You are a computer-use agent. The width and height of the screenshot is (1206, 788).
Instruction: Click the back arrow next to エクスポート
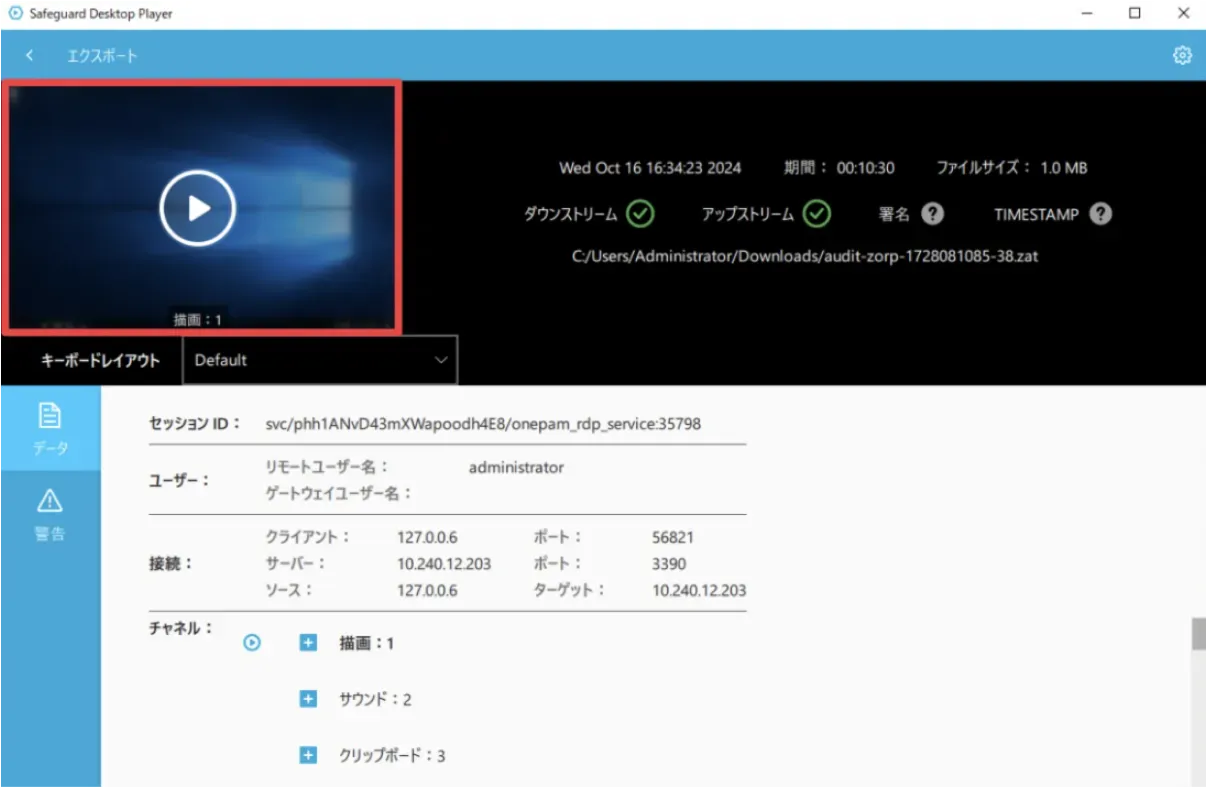click(28, 55)
